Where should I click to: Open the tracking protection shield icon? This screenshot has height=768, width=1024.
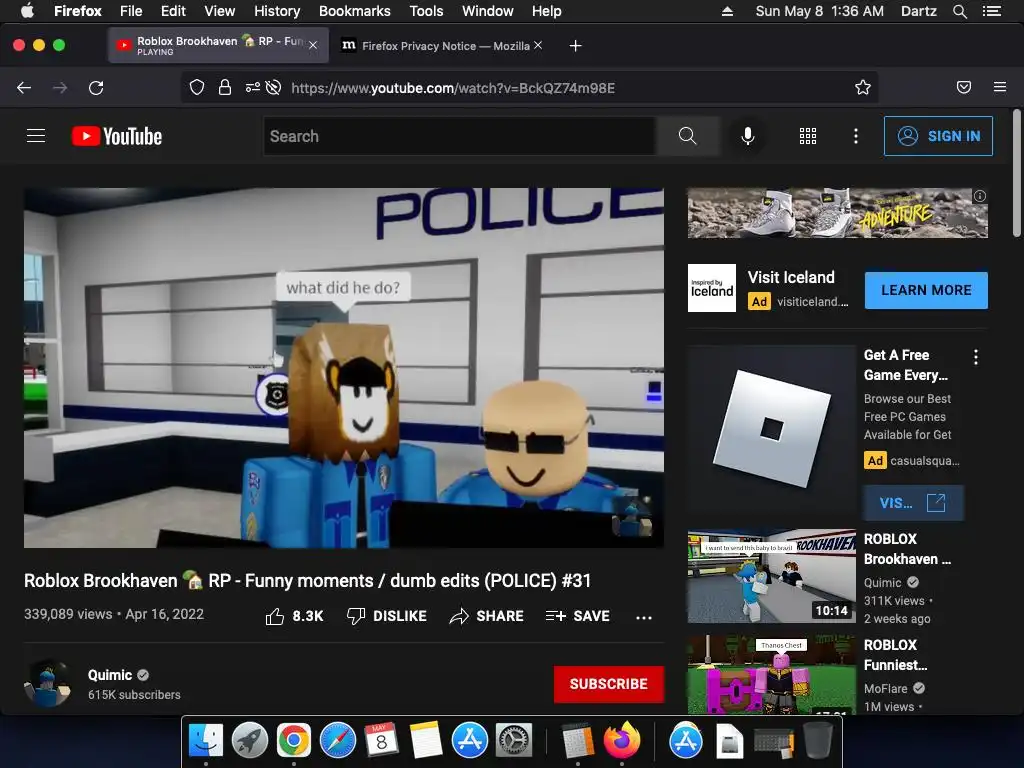click(197, 88)
